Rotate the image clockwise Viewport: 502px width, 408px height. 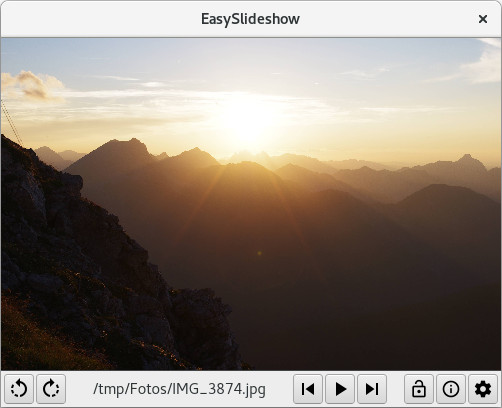point(51,389)
